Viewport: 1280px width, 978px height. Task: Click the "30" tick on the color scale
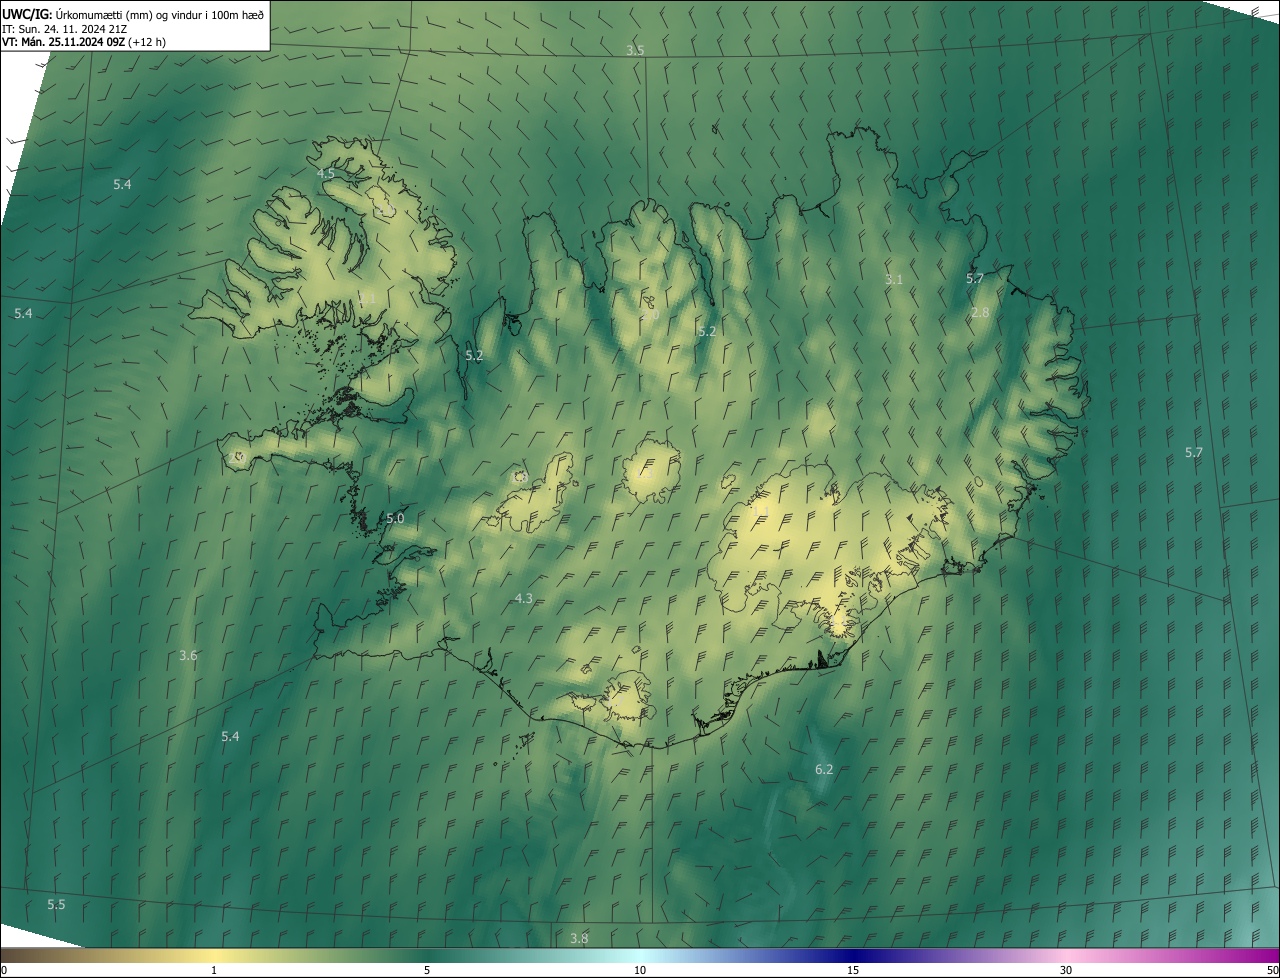1066,970
